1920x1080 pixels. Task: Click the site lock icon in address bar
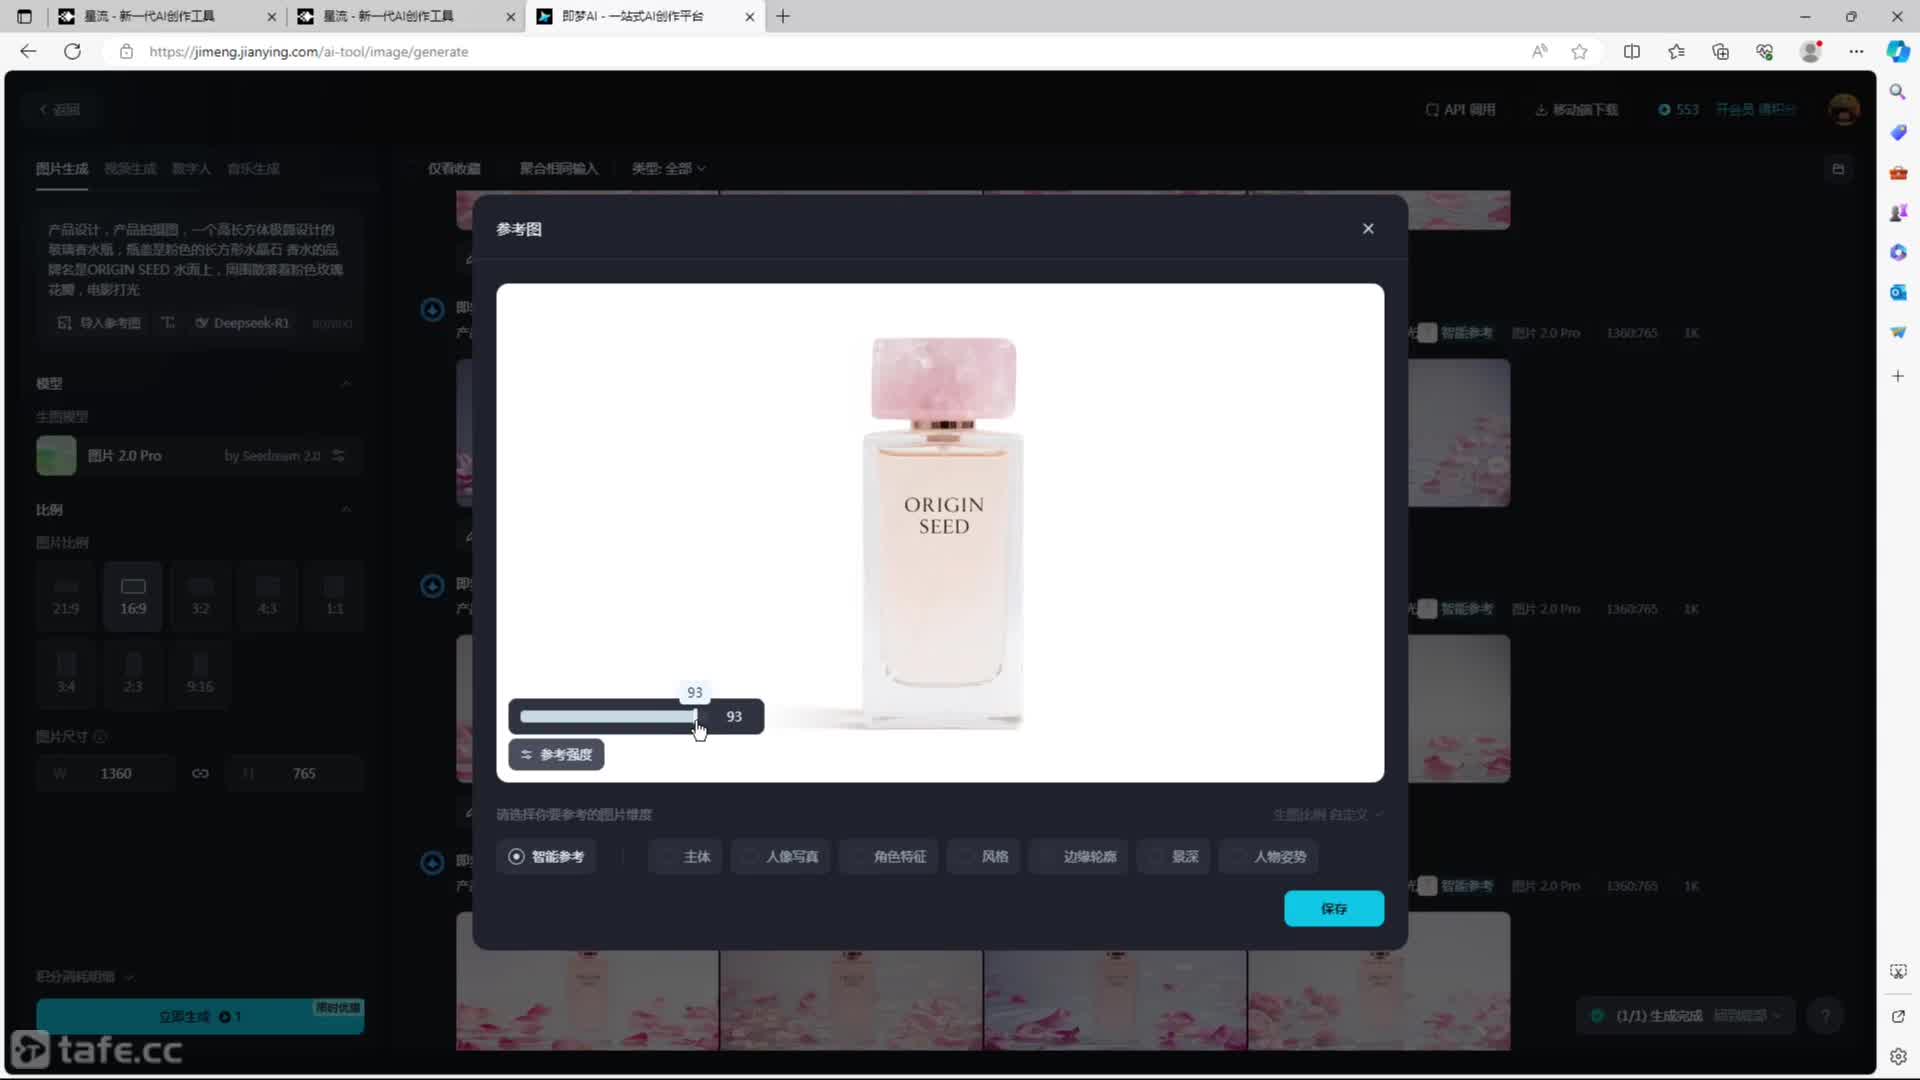(126, 51)
